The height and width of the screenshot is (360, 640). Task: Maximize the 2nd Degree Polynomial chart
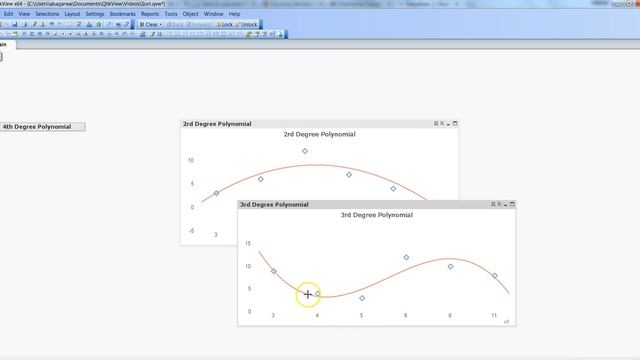(455, 124)
